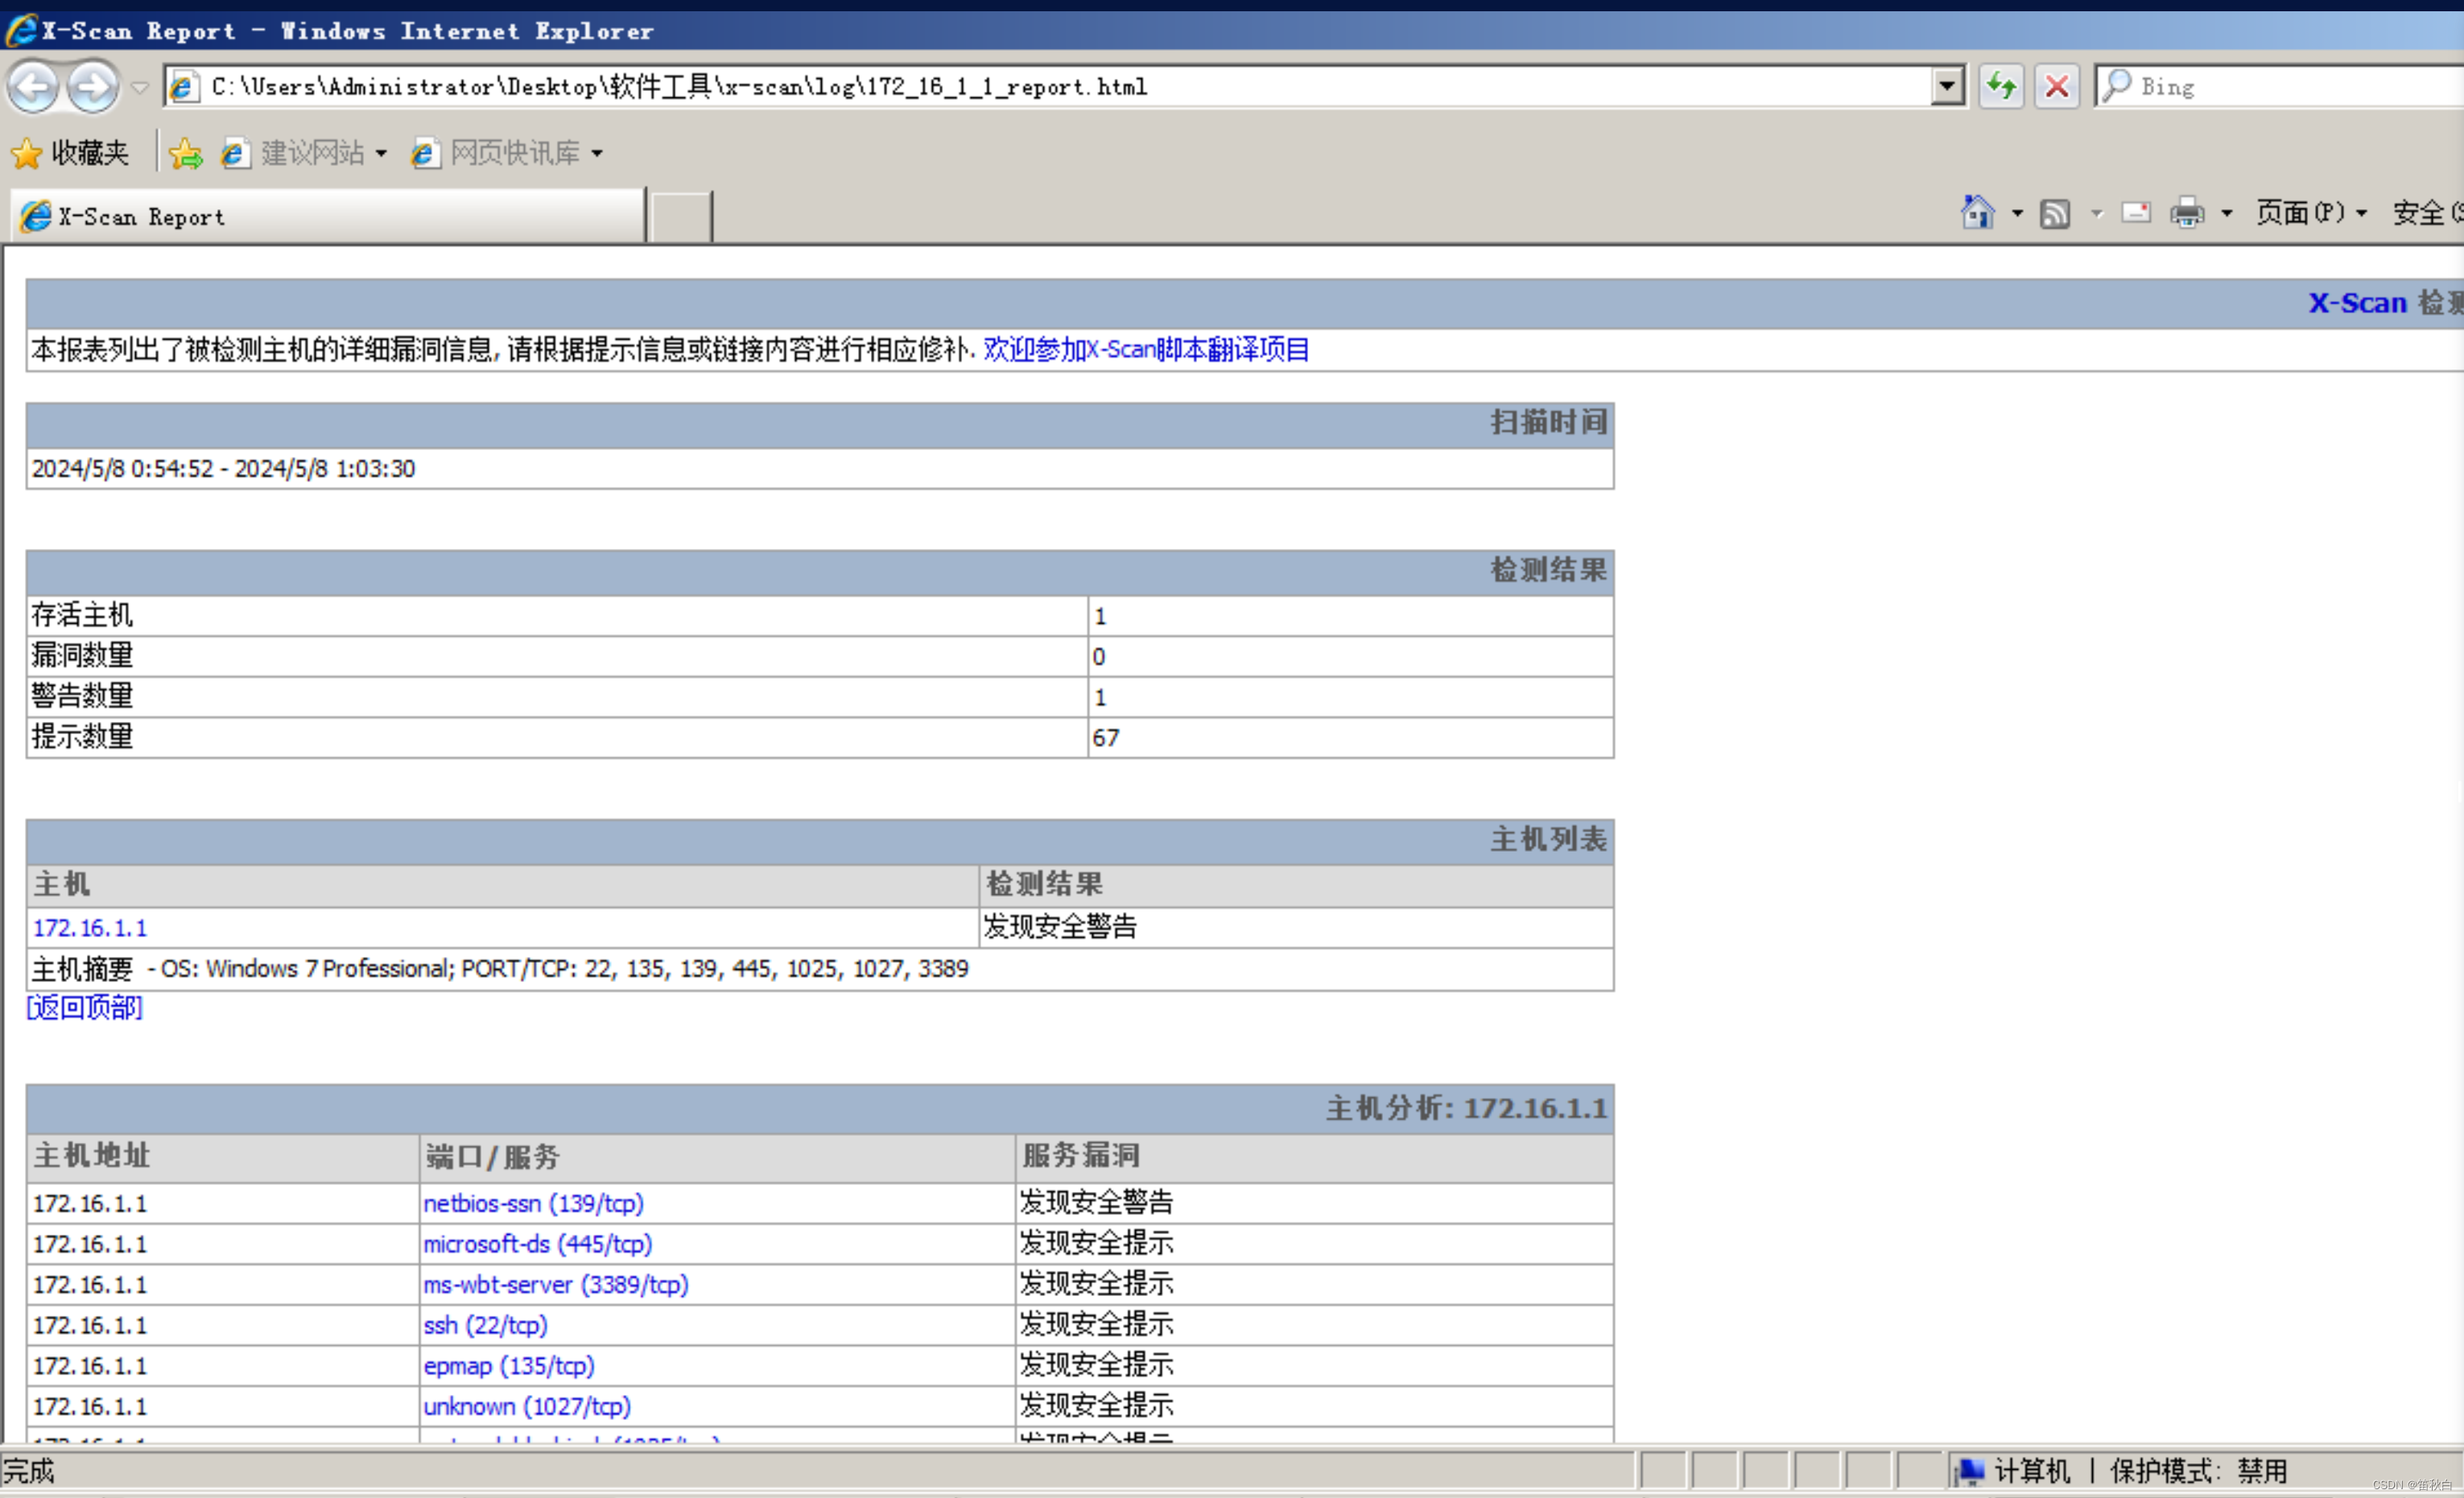Click the 计算机 security zone icon in status bar
This screenshot has height=1498, width=2464.
click(x=1970, y=1471)
